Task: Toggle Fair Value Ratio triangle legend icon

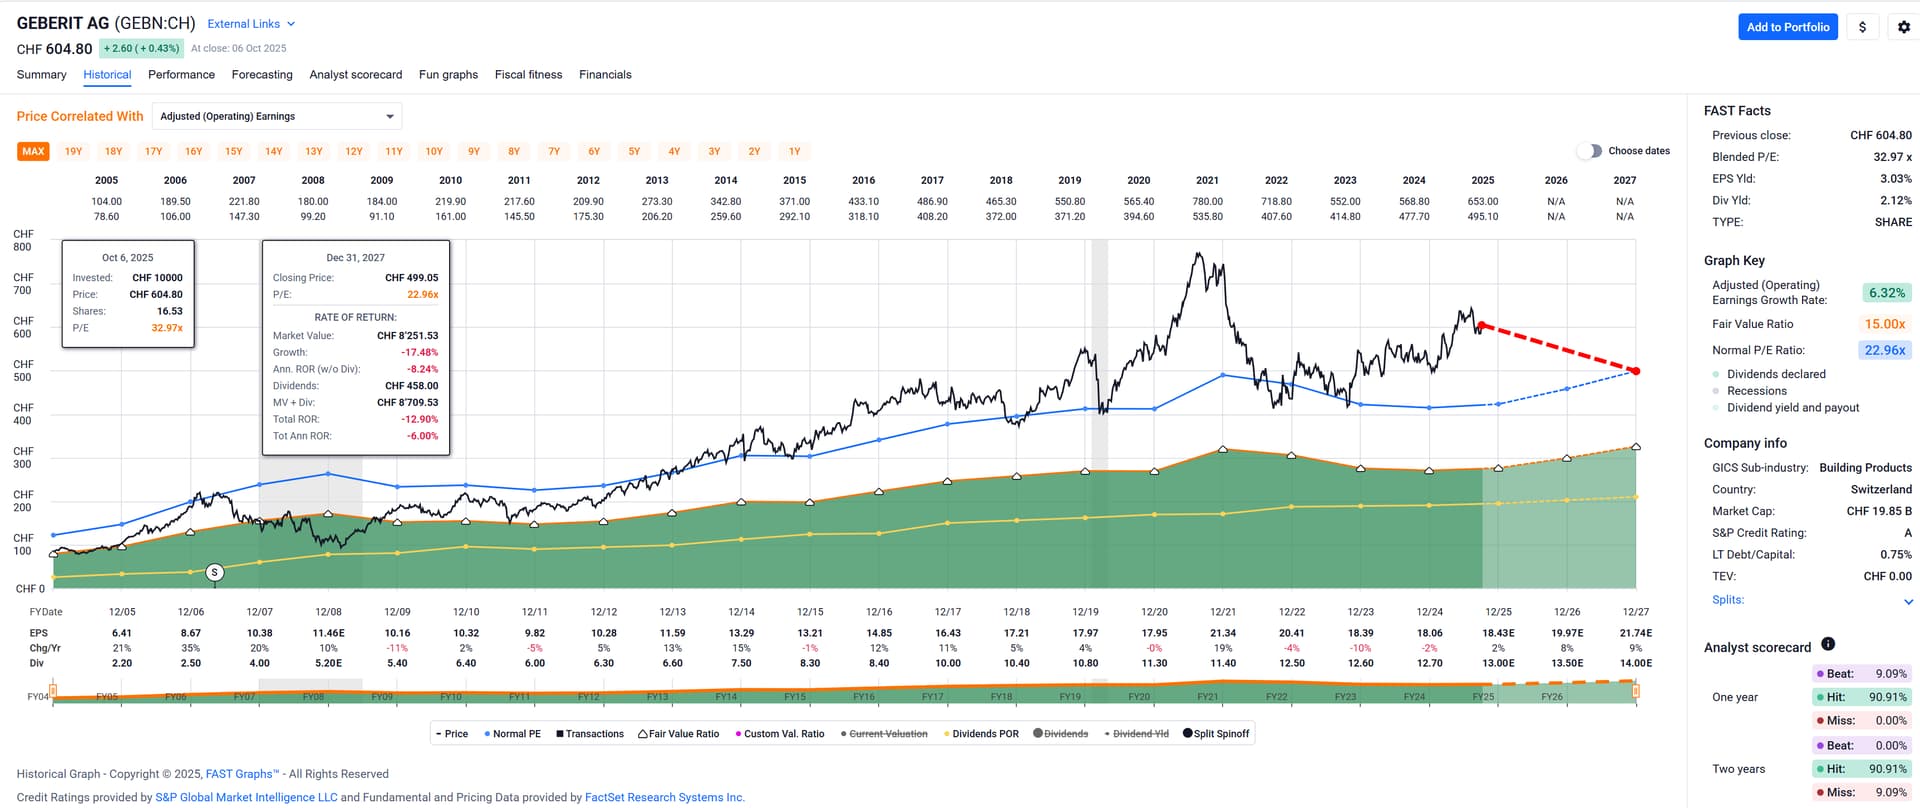Action: click(644, 734)
